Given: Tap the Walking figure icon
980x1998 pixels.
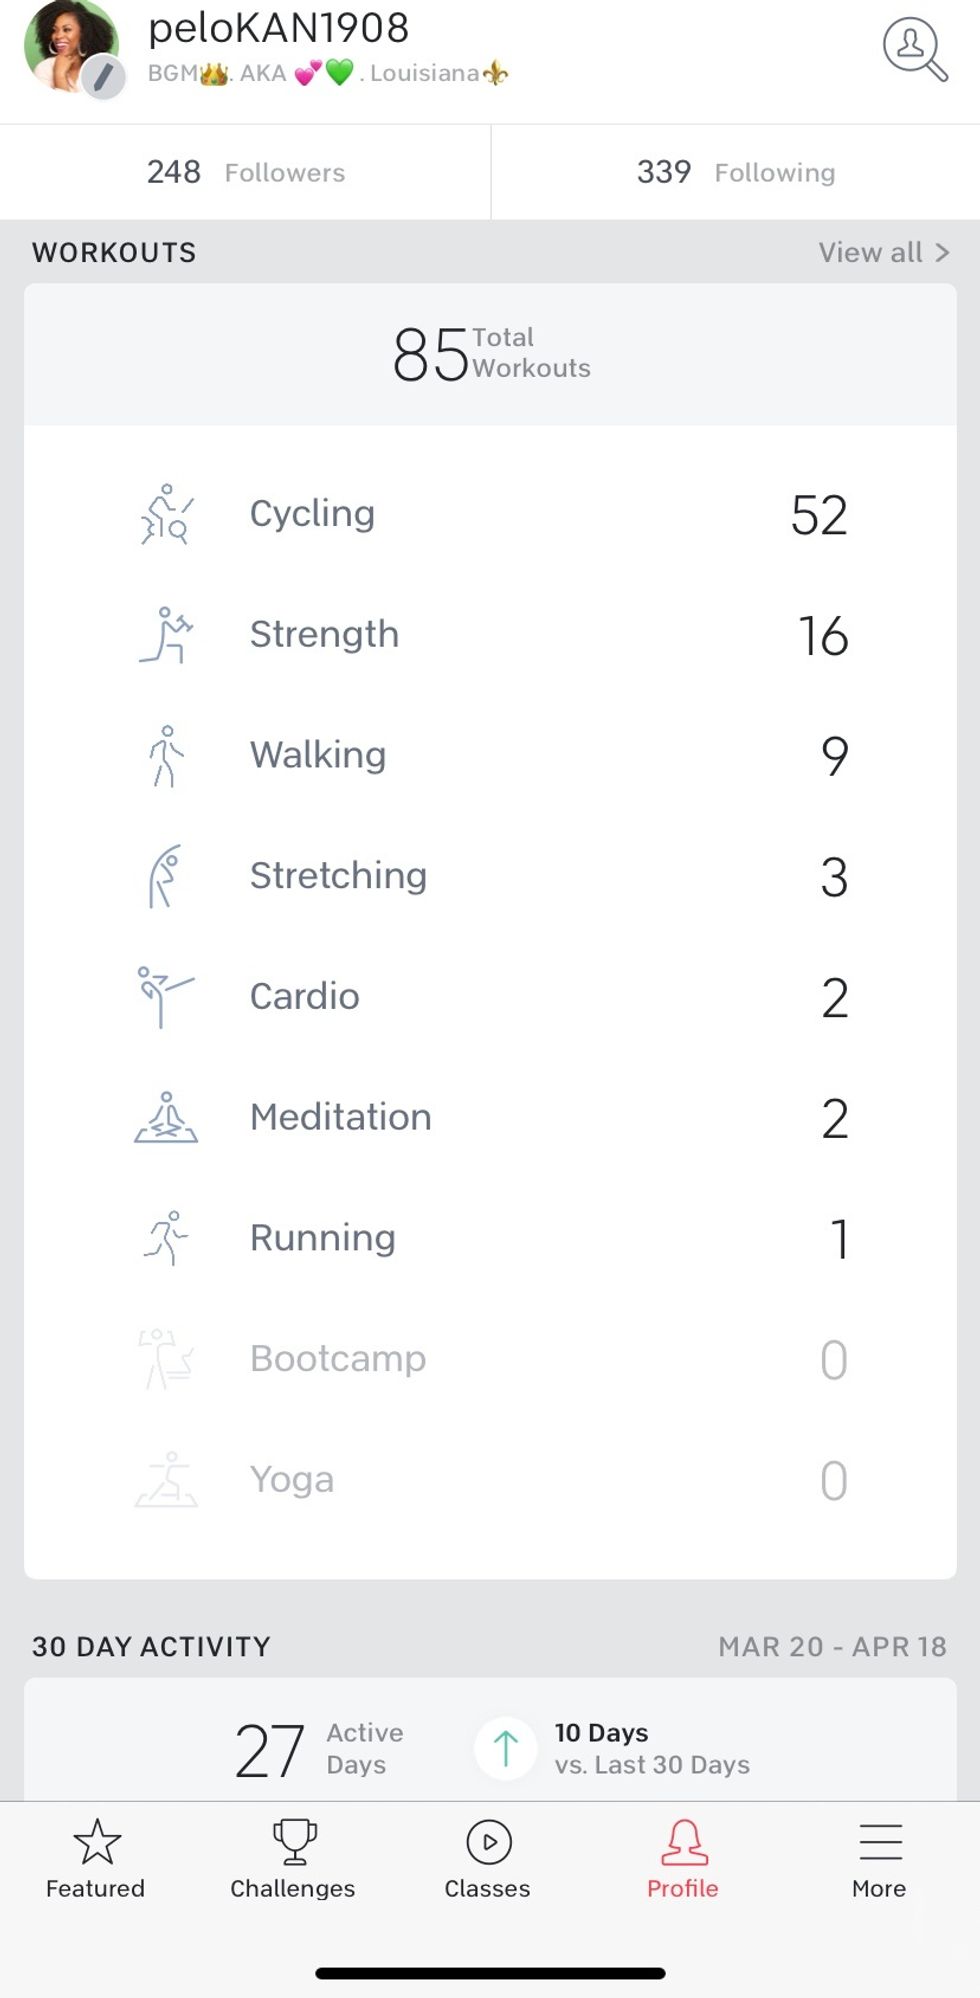Looking at the screenshot, I should [x=166, y=756].
